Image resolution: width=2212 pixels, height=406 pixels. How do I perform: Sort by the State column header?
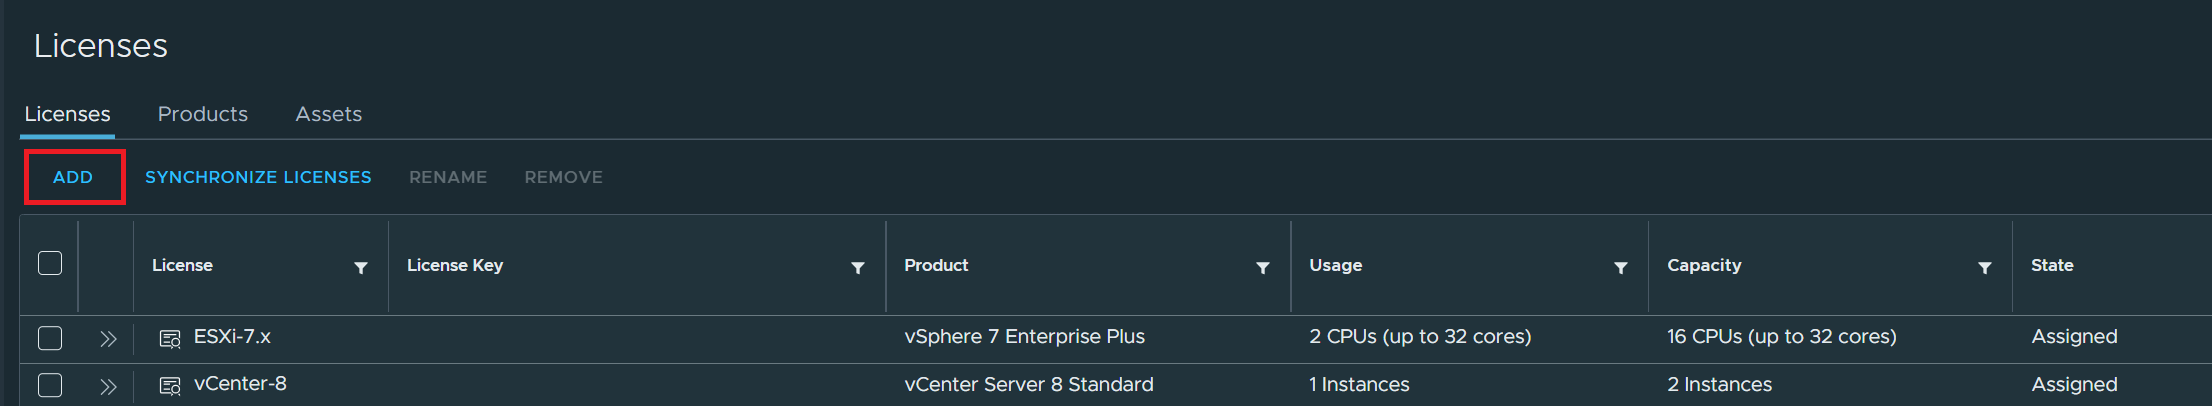tap(2051, 265)
